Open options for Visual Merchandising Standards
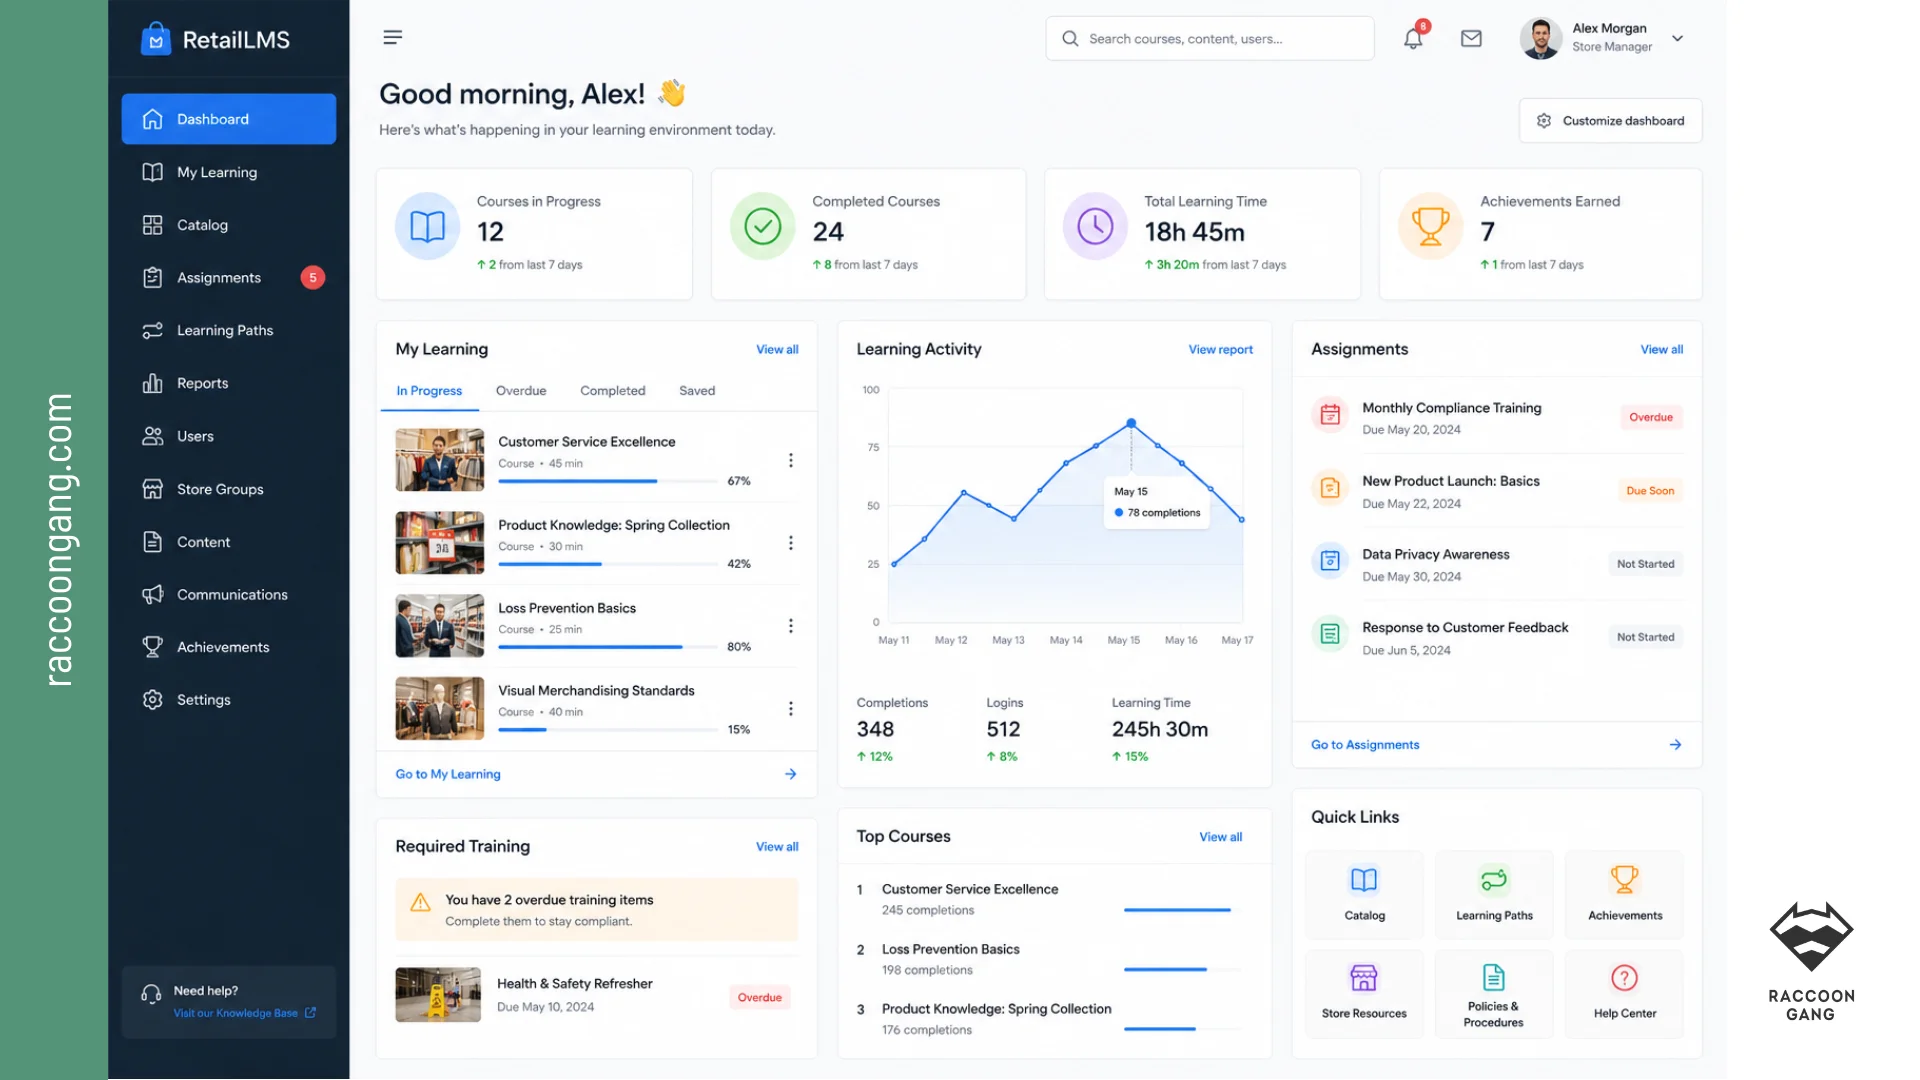Viewport: 1920px width, 1080px height. [790, 709]
